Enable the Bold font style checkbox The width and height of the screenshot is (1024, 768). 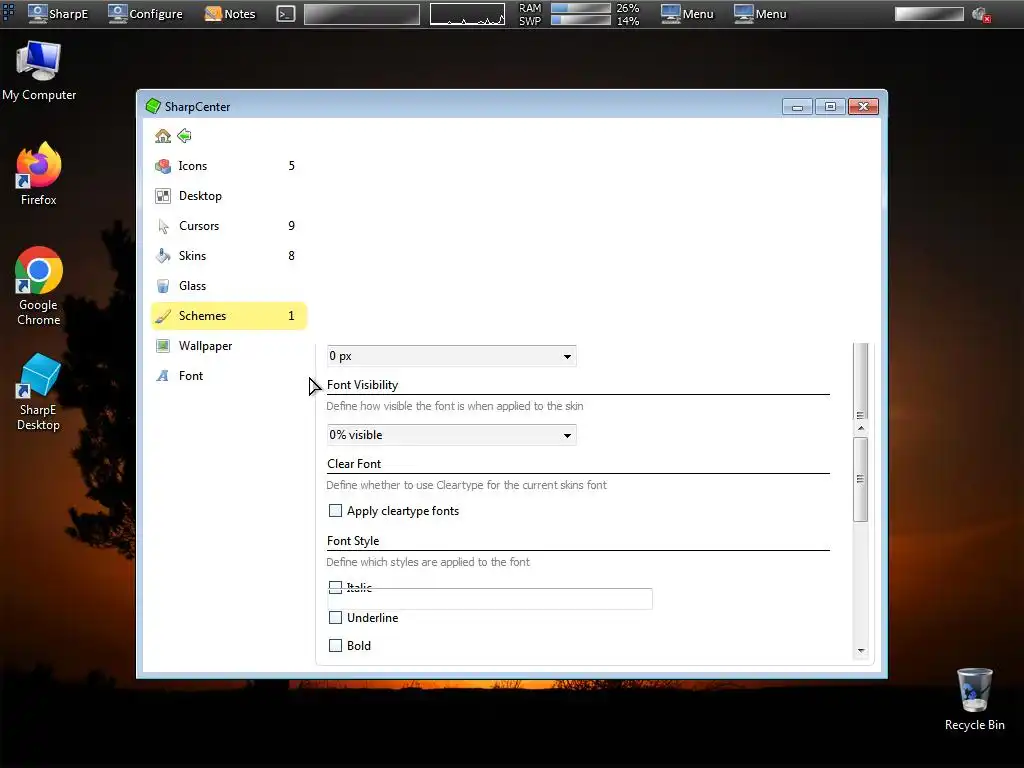[x=335, y=645]
